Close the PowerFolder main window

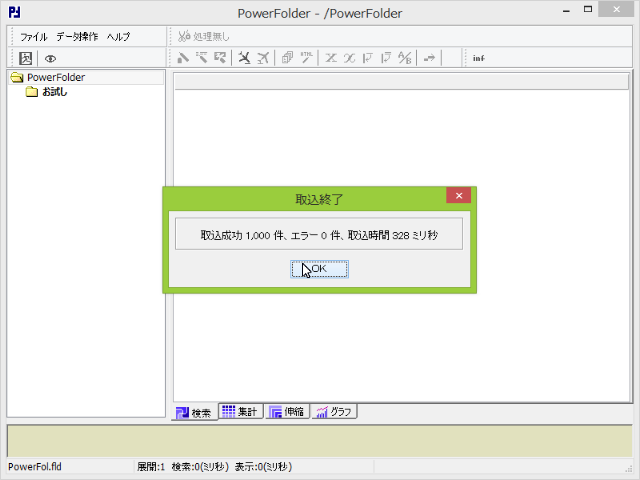pyautogui.click(x=616, y=9)
